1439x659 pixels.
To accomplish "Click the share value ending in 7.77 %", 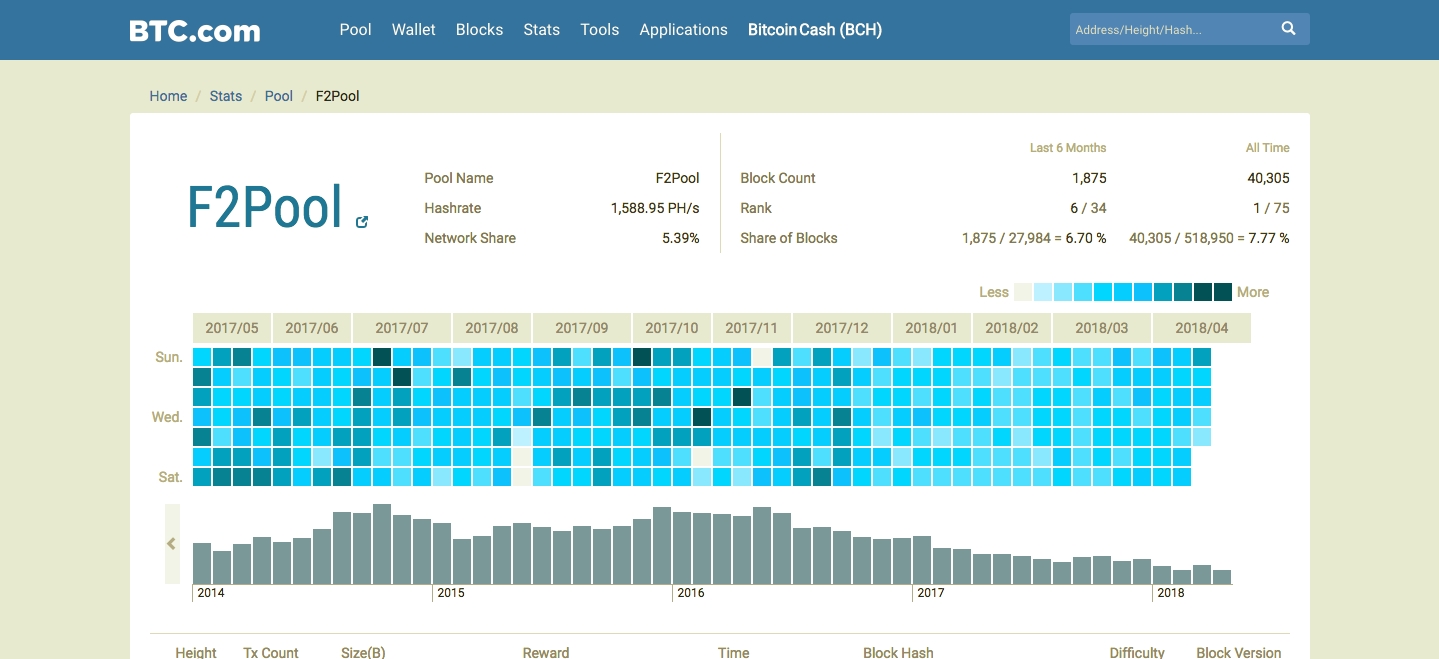I will (1209, 238).
